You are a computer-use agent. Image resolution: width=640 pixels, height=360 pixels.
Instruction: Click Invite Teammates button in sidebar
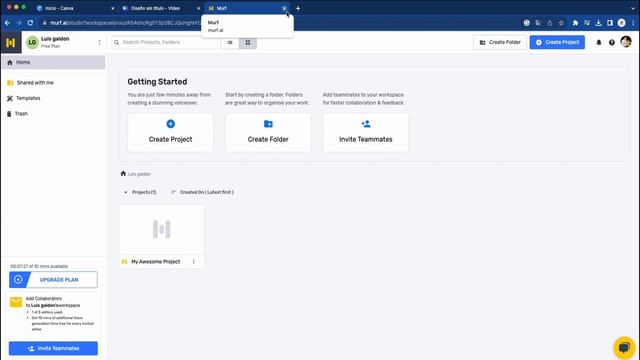coord(53,349)
